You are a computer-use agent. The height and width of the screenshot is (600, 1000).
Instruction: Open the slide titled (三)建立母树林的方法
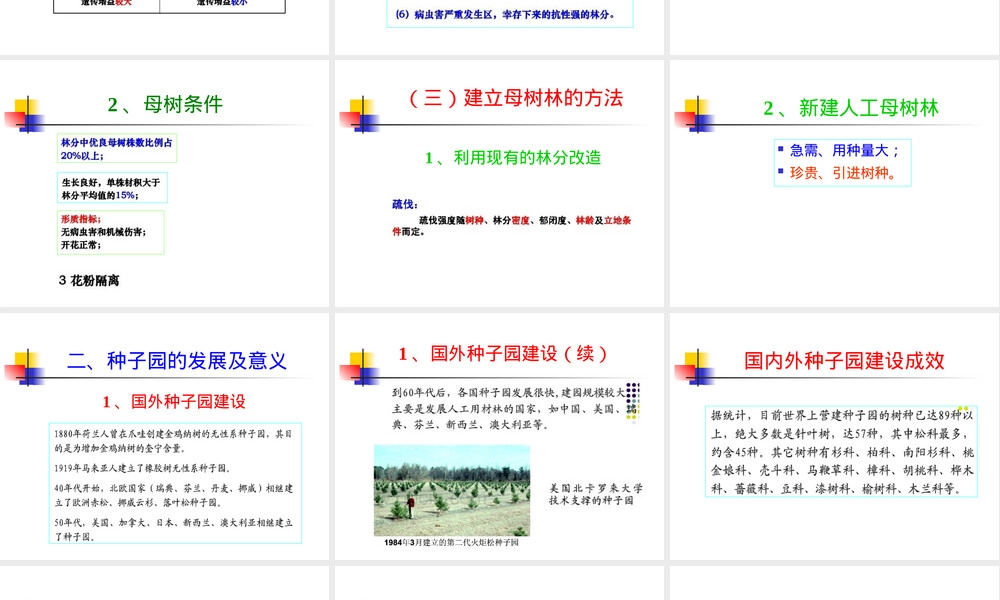coord(499,184)
